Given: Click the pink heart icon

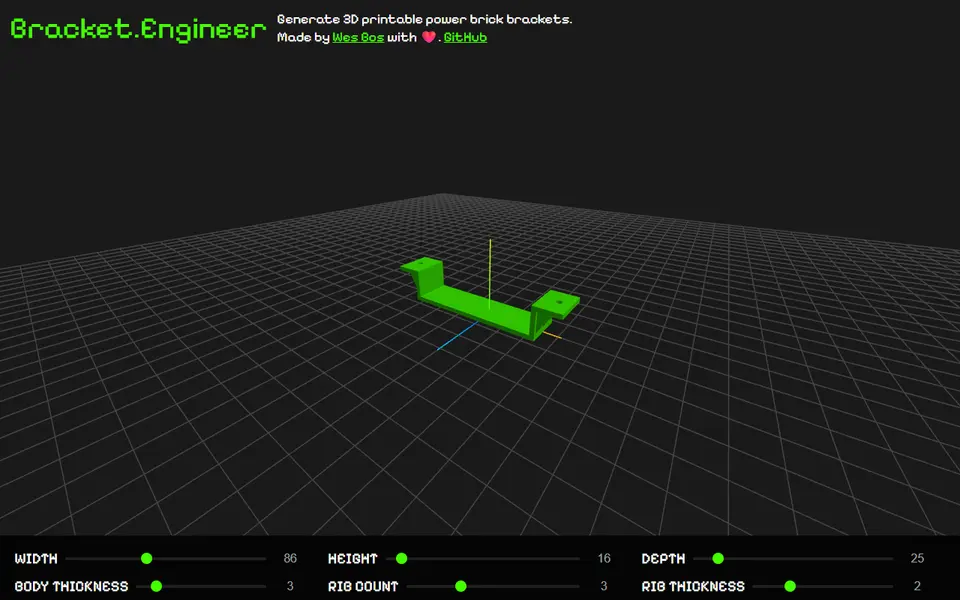Looking at the screenshot, I should [429, 37].
